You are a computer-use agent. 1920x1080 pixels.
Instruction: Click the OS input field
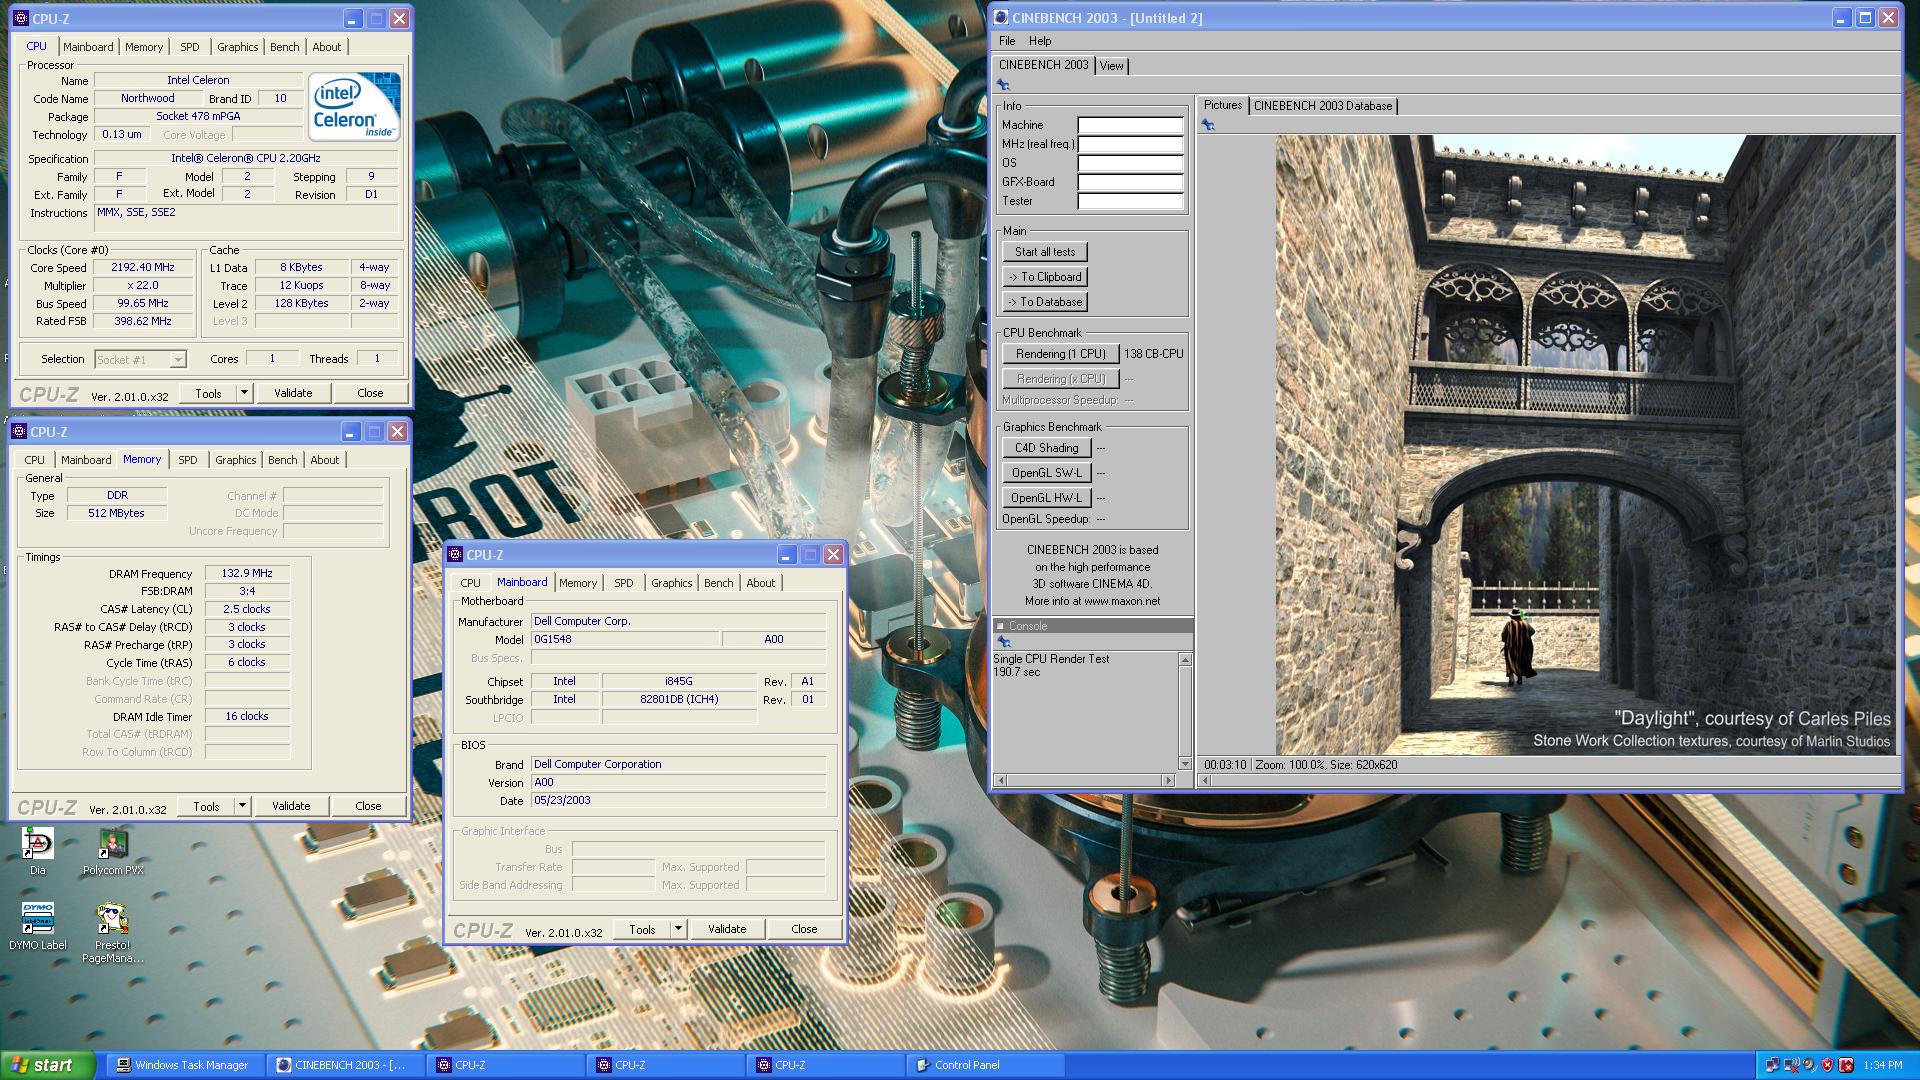pos(1130,164)
